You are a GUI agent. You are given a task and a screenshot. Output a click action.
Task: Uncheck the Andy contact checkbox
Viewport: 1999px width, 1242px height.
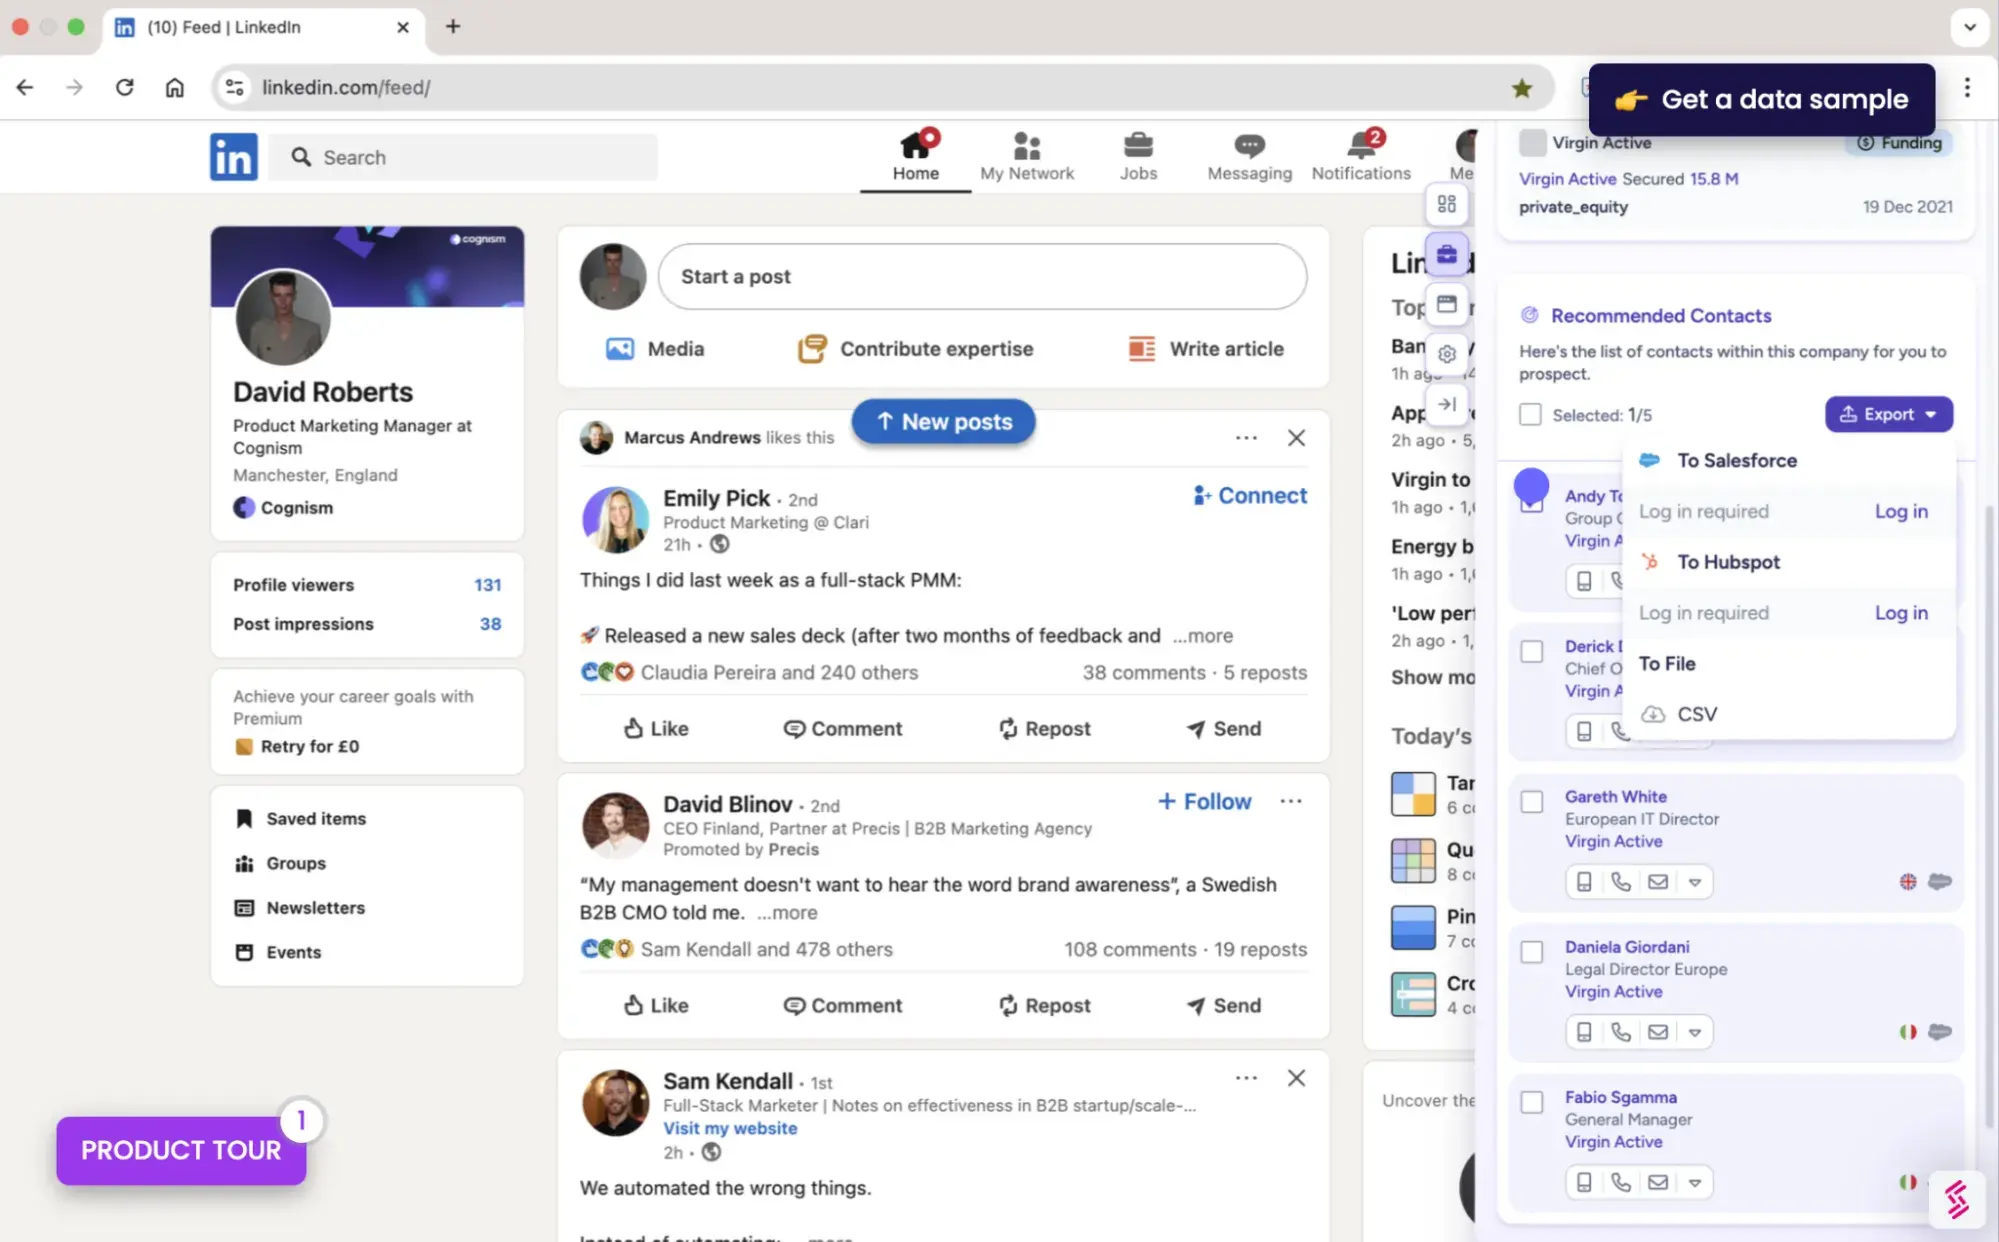pyautogui.click(x=1531, y=503)
